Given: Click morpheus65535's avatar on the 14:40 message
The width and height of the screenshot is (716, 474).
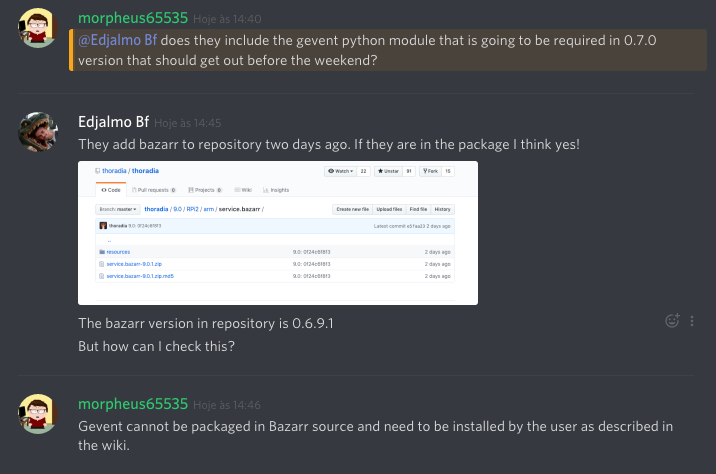Looking at the screenshot, I should (38, 27).
